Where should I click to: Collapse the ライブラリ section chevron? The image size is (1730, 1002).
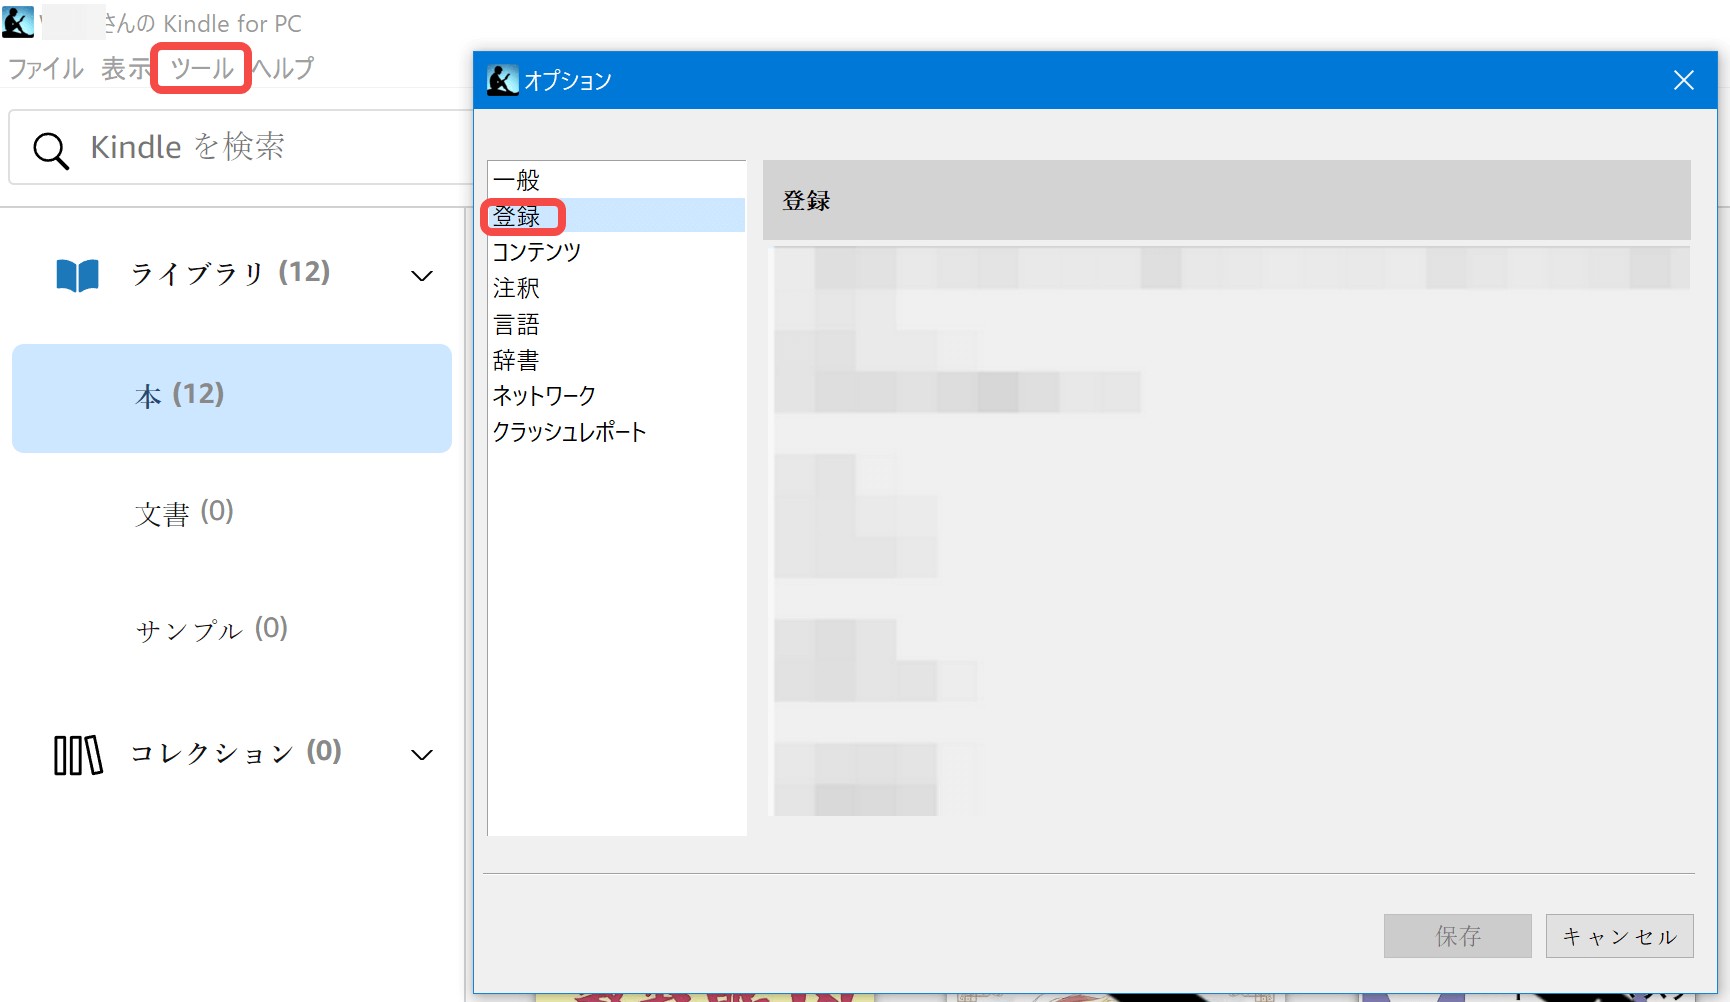click(x=422, y=275)
